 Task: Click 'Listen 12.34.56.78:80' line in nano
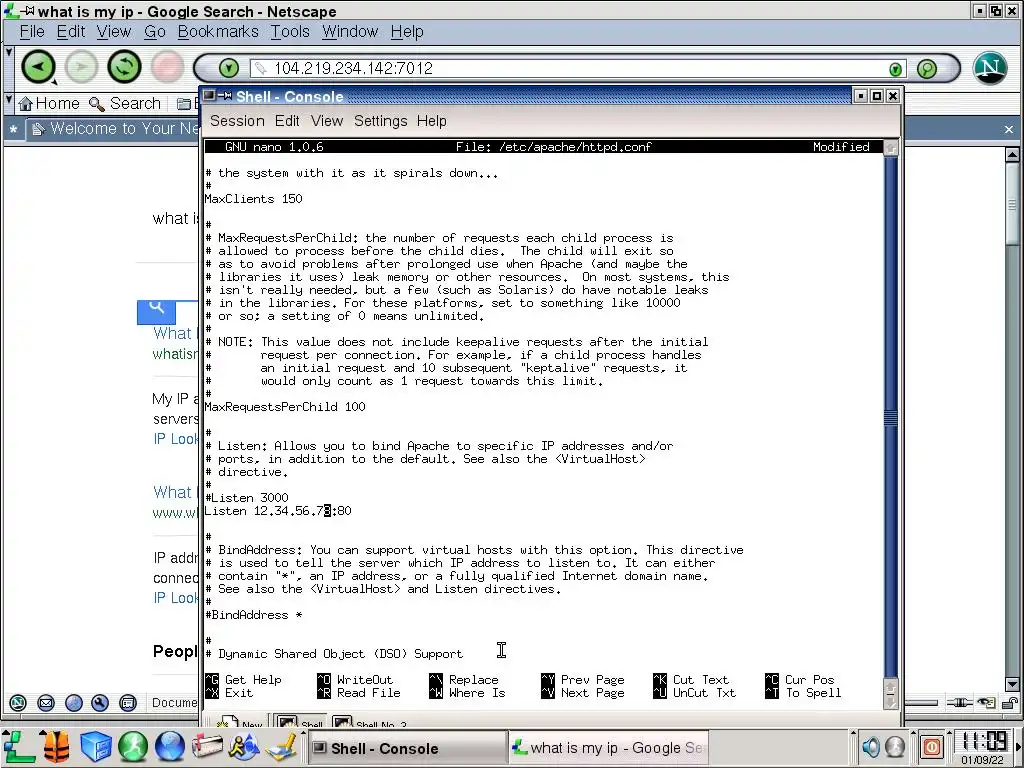(278, 511)
